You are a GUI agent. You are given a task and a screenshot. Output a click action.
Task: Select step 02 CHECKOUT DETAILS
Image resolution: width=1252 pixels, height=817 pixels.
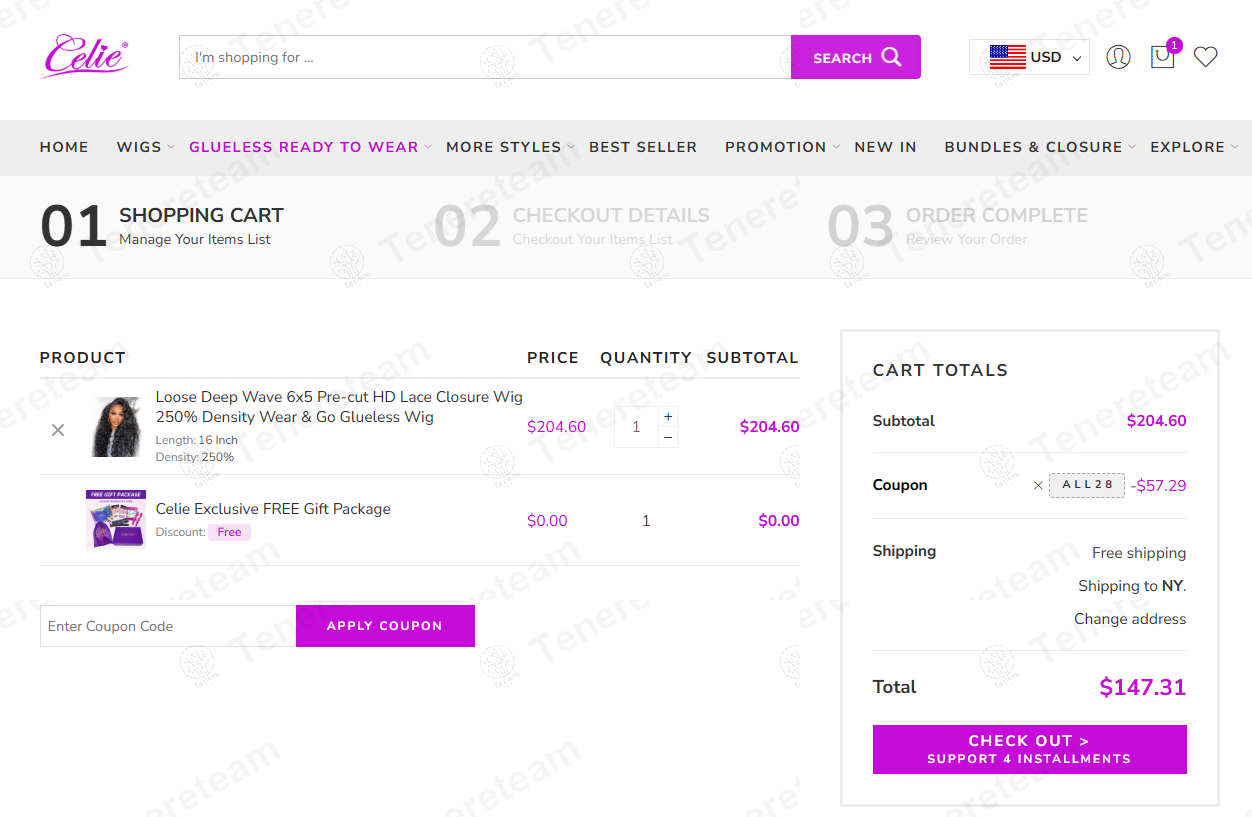point(572,226)
